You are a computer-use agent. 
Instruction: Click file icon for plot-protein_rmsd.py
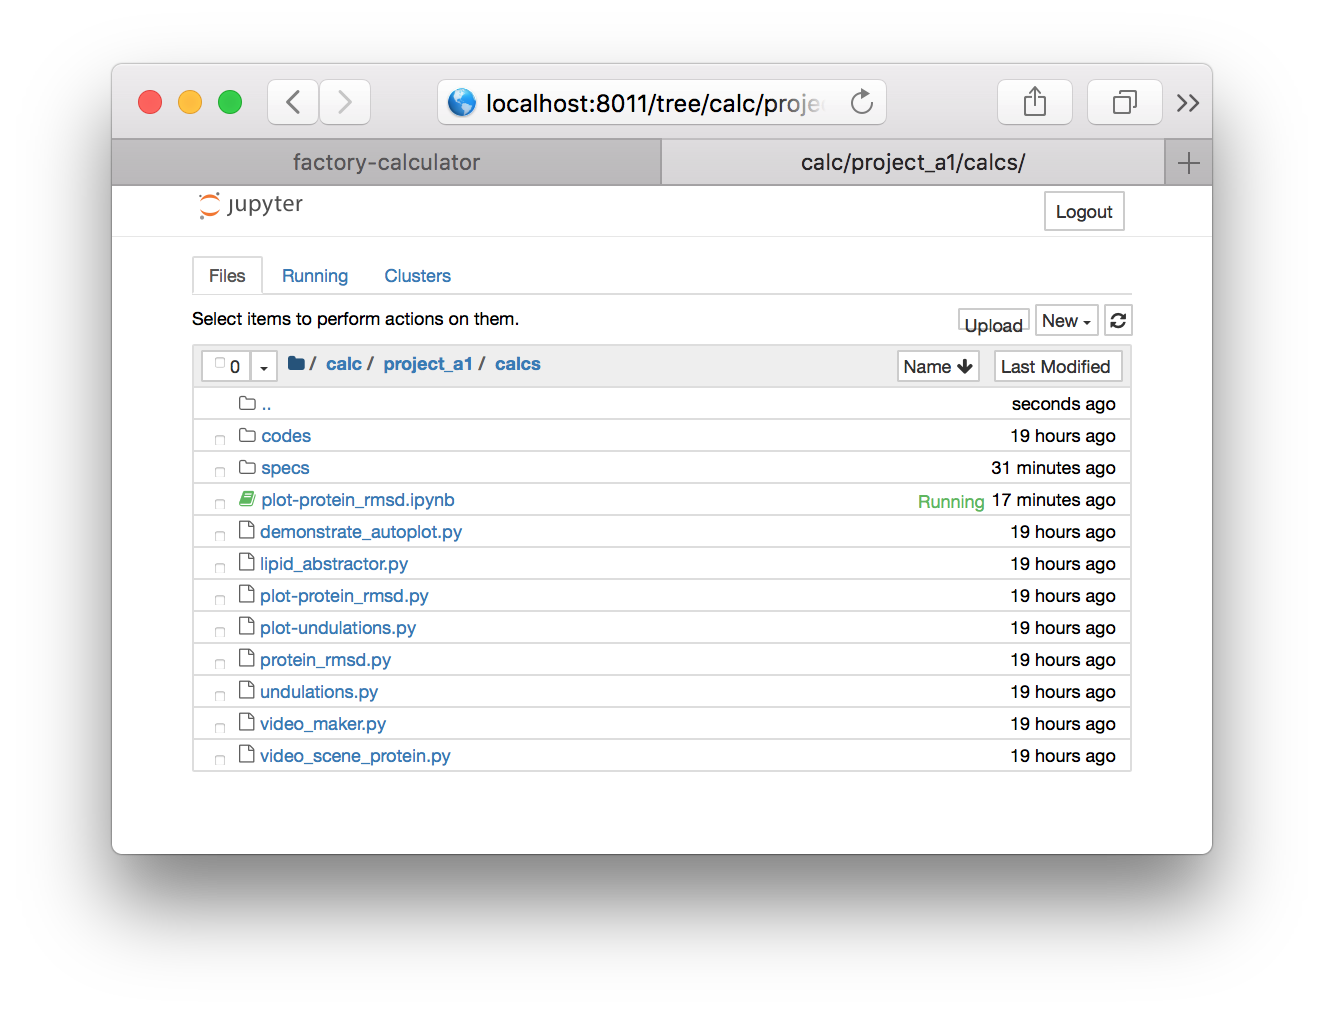coord(247,594)
